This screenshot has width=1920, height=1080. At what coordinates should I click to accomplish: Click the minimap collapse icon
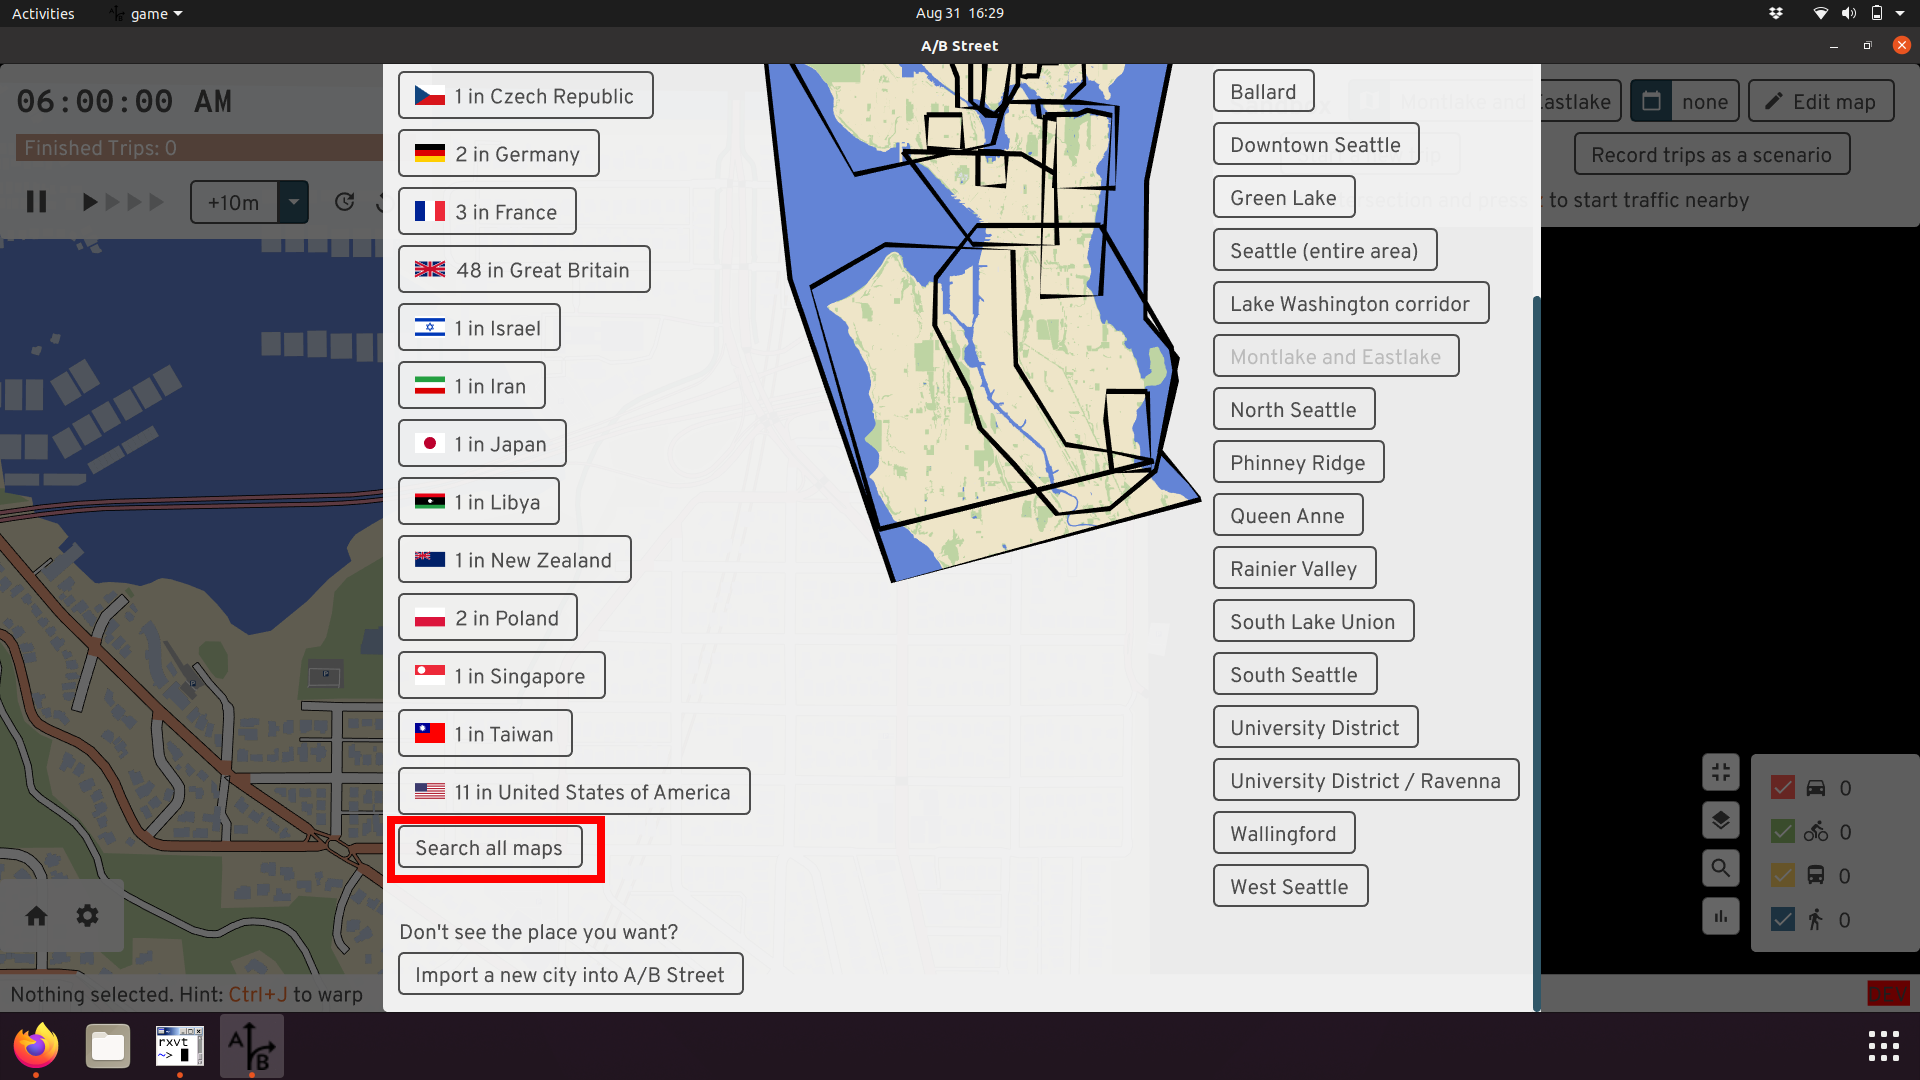pyautogui.click(x=1720, y=772)
